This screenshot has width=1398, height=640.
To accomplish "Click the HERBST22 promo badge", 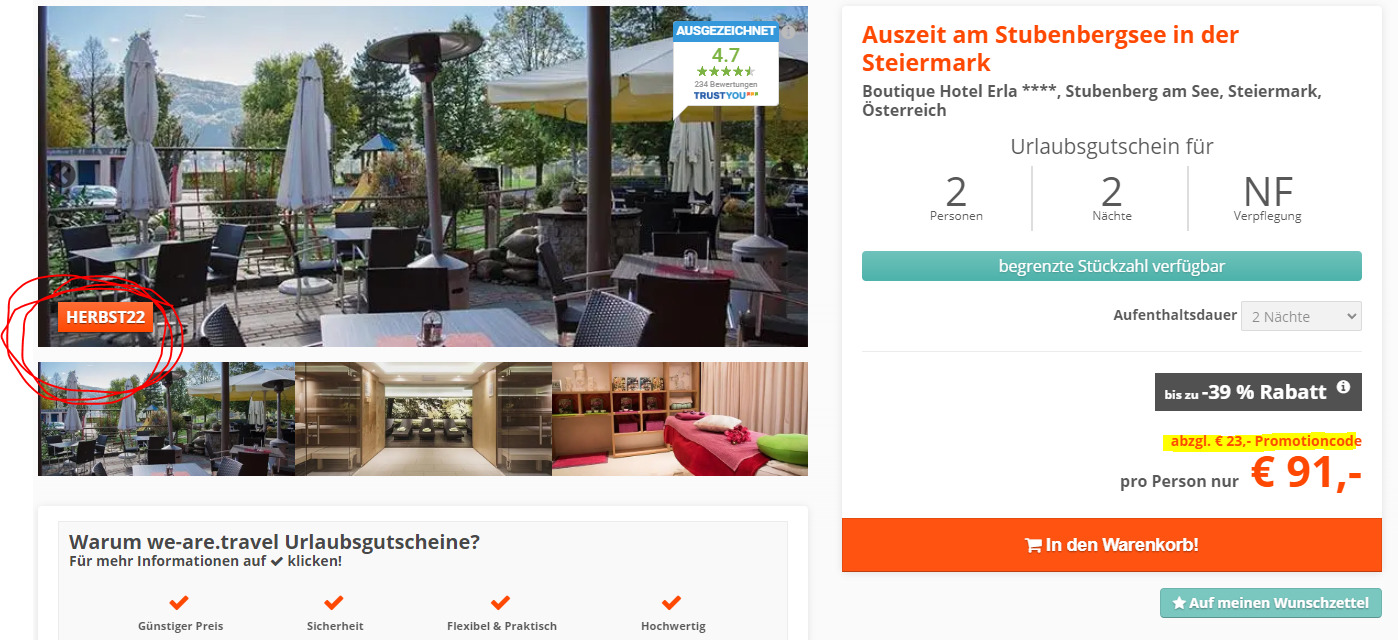I will tap(106, 317).
